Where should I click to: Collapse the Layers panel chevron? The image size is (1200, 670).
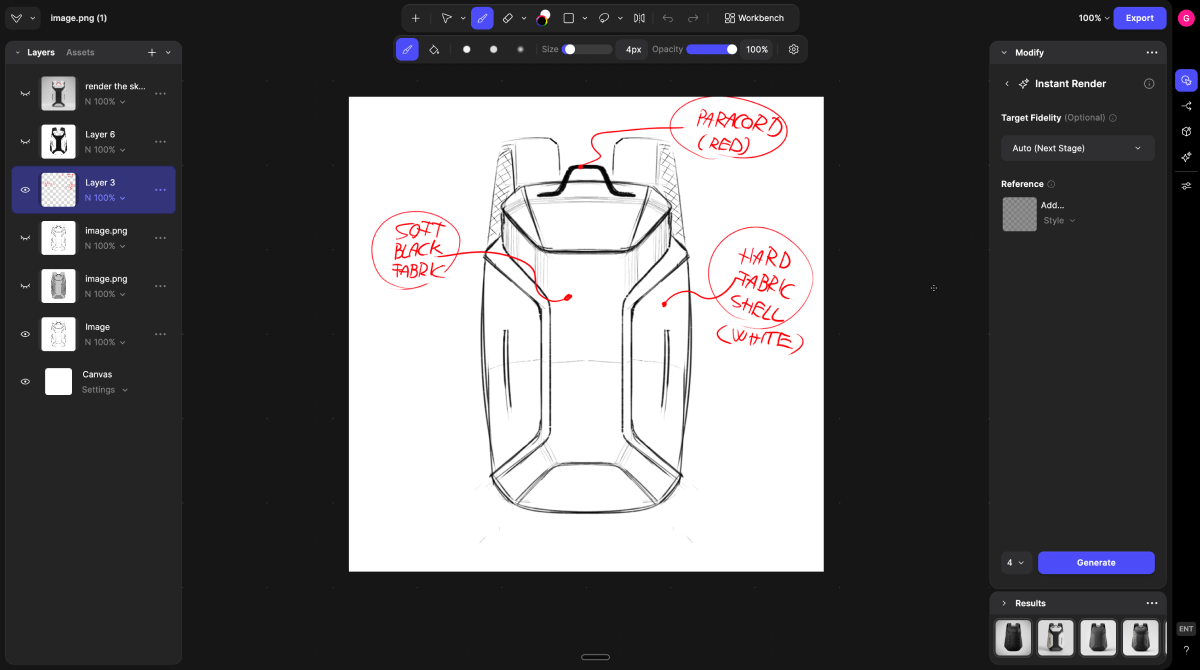tap(17, 52)
